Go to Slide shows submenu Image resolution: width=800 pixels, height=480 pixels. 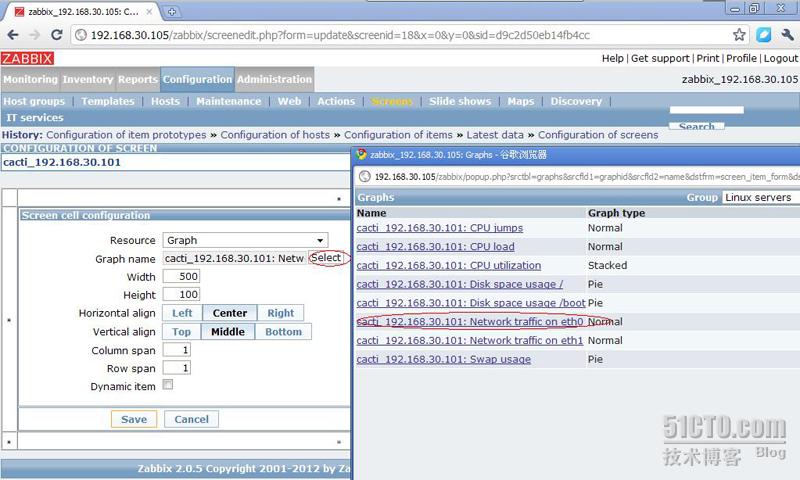click(460, 101)
